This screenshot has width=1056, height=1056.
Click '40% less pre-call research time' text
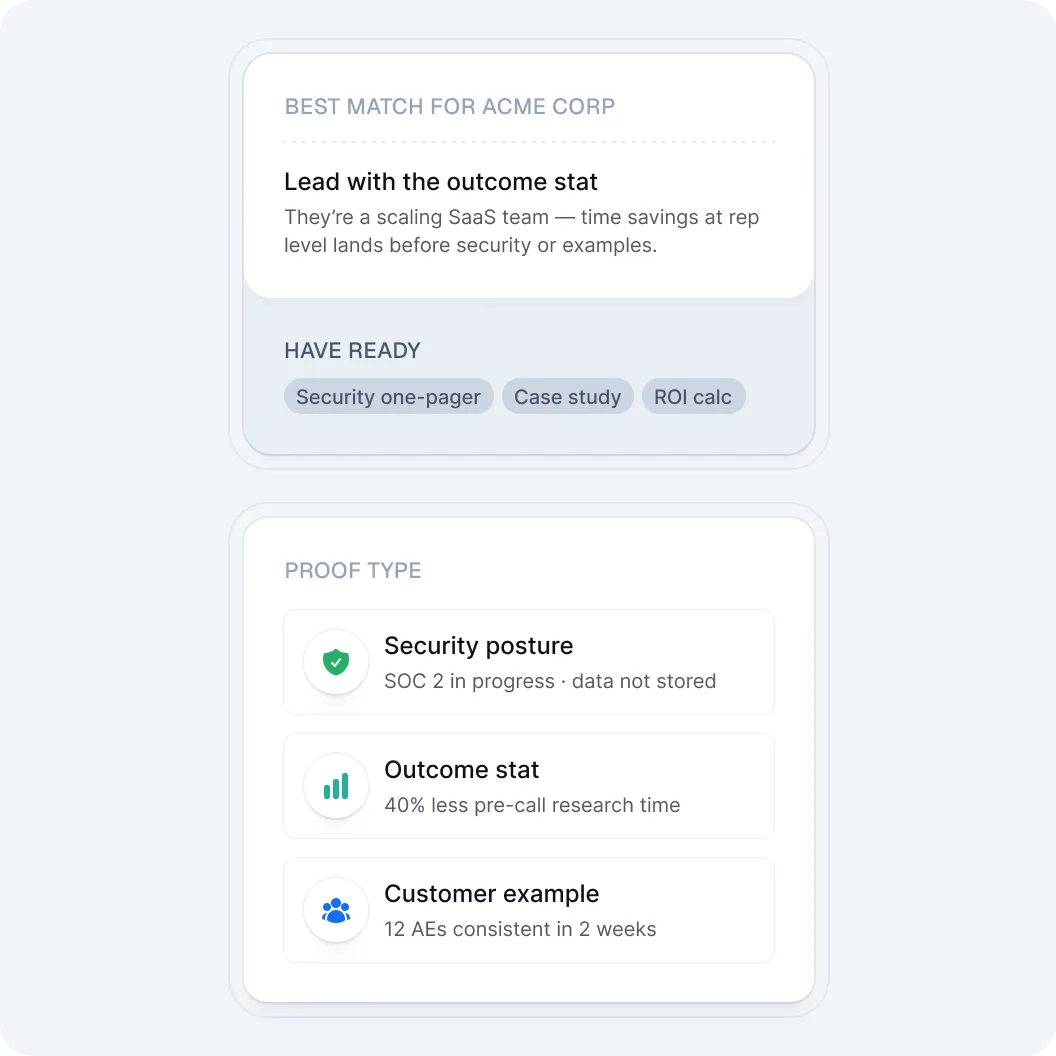click(532, 805)
